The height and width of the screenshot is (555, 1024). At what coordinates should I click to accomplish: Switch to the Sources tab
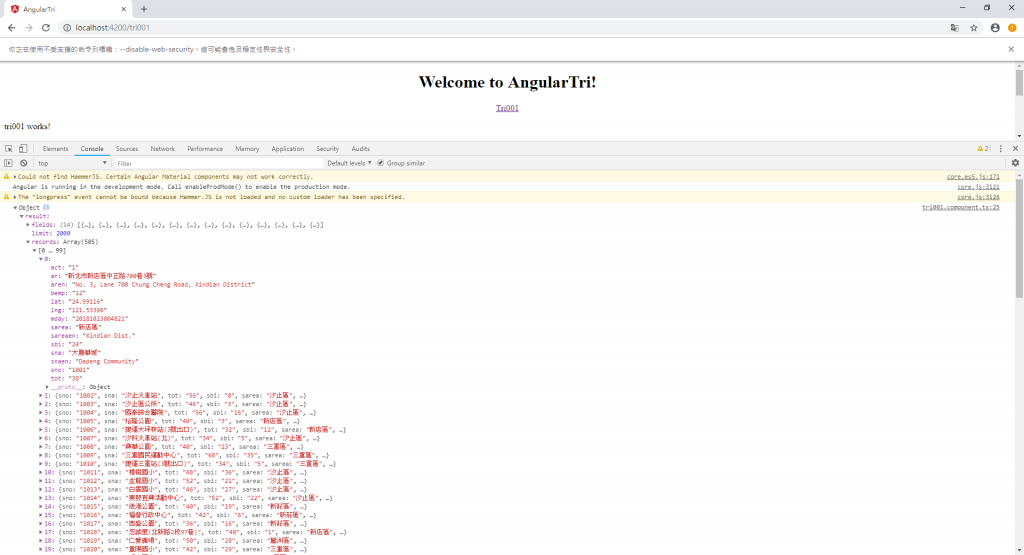click(x=127, y=149)
